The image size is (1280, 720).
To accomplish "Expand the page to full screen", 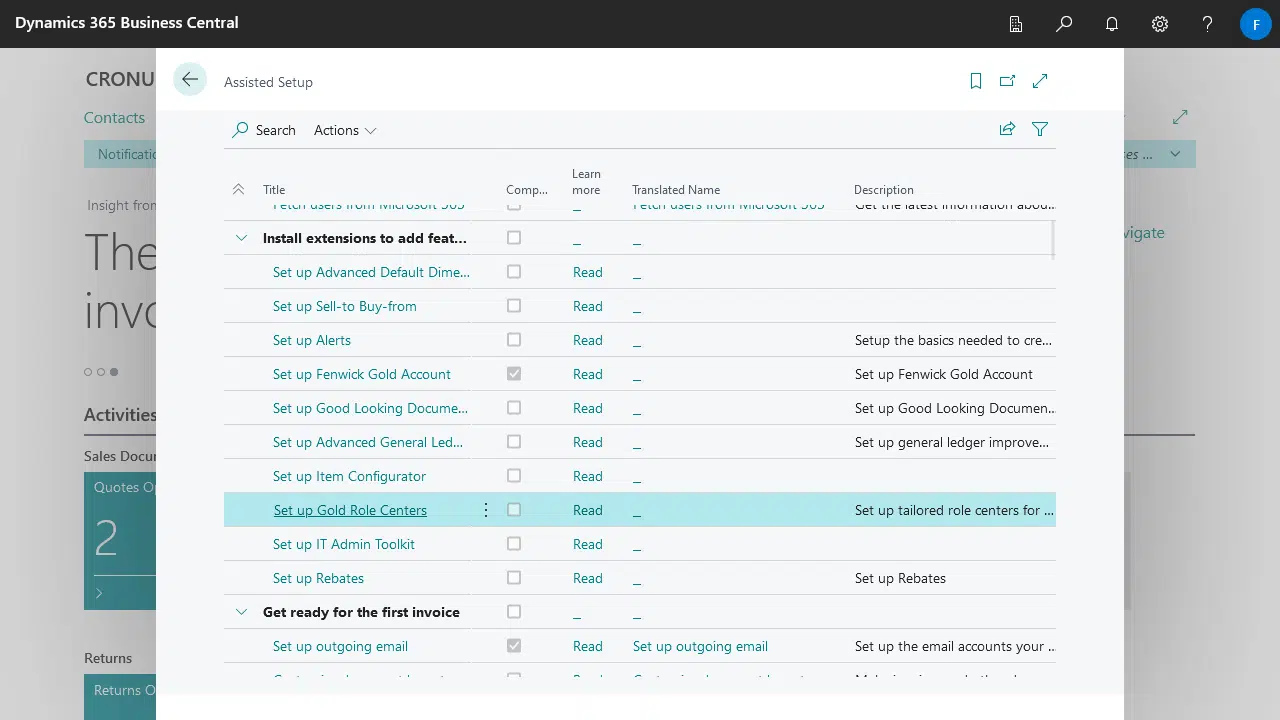I will pos(1040,81).
